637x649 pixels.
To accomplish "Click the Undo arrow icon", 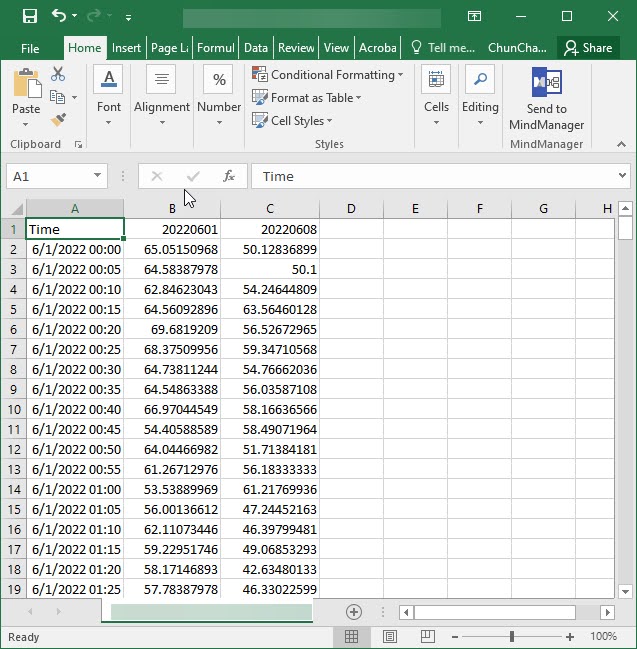I will click(x=59, y=16).
